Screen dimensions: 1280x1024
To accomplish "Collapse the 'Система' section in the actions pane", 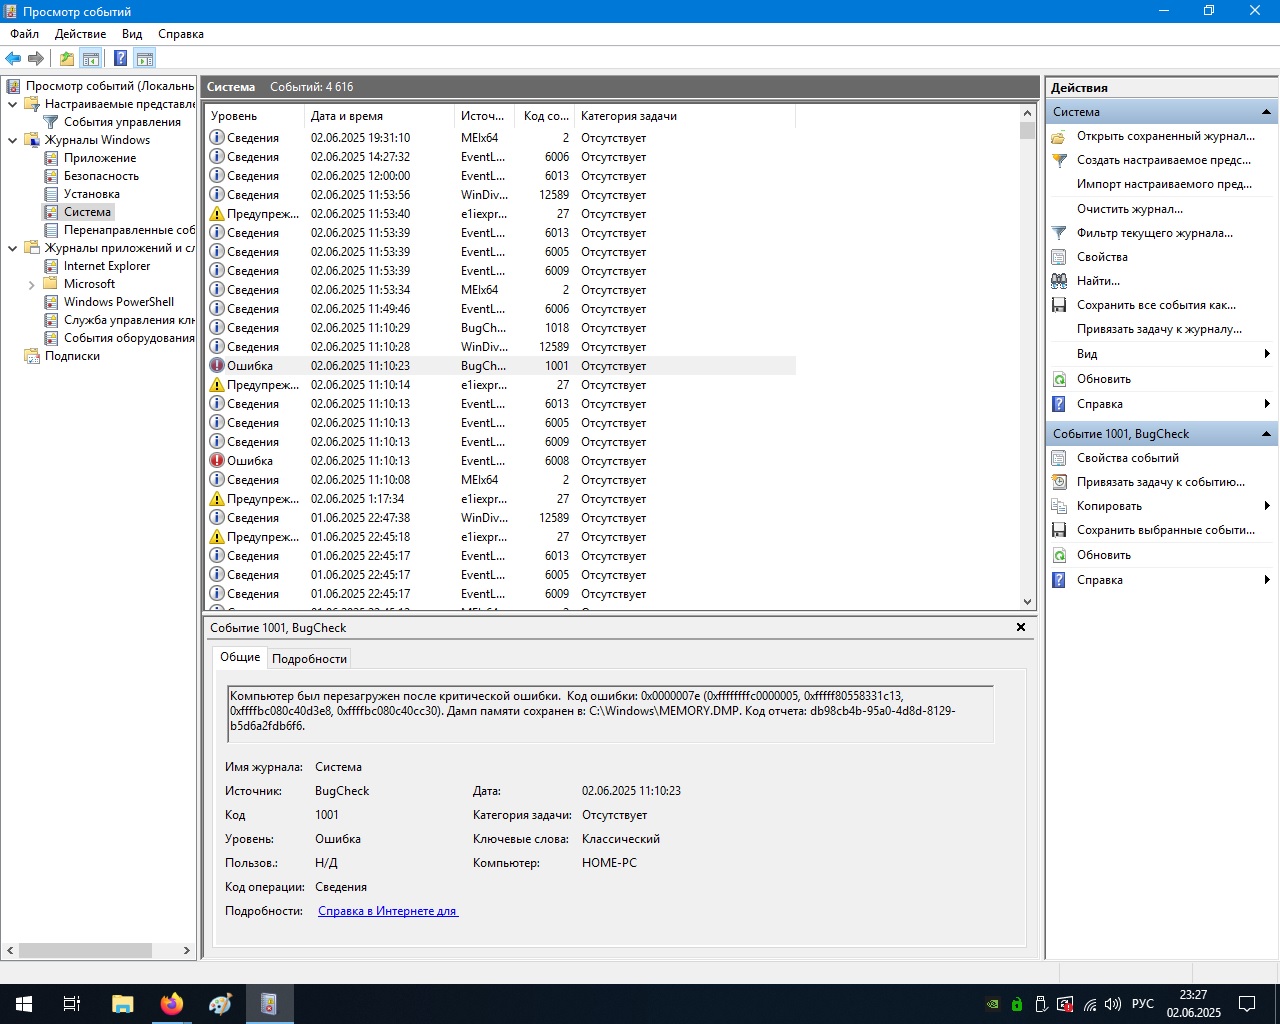I will (1266, 112).
